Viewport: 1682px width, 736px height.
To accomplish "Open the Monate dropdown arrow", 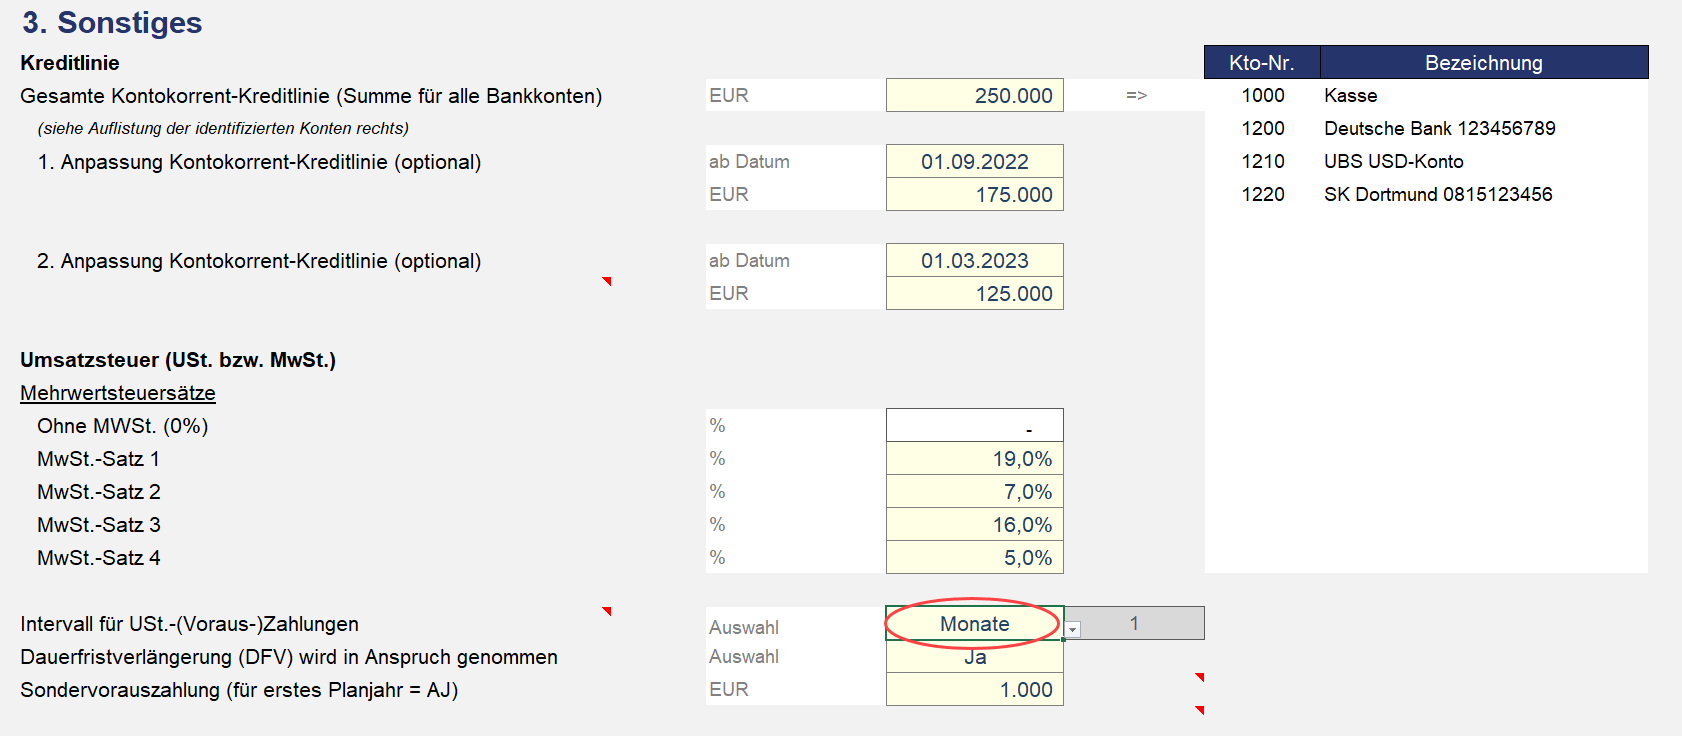I will point(1072,630).
